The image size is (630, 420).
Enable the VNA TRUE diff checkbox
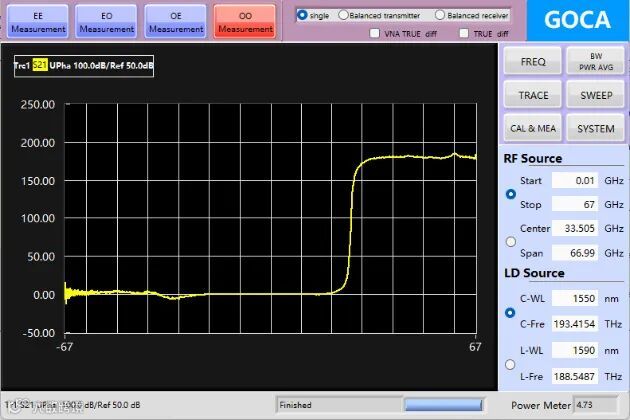[374, 33]
